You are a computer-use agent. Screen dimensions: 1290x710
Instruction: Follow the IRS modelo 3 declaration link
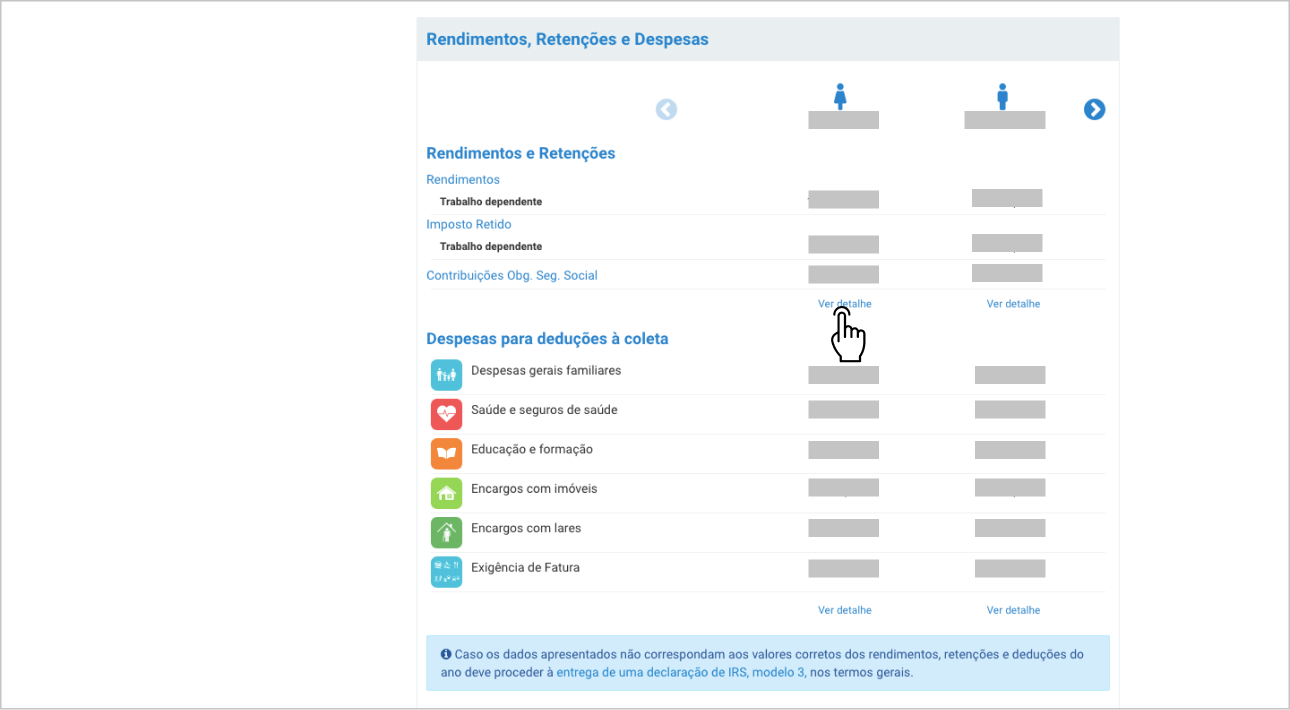(681, 673)
